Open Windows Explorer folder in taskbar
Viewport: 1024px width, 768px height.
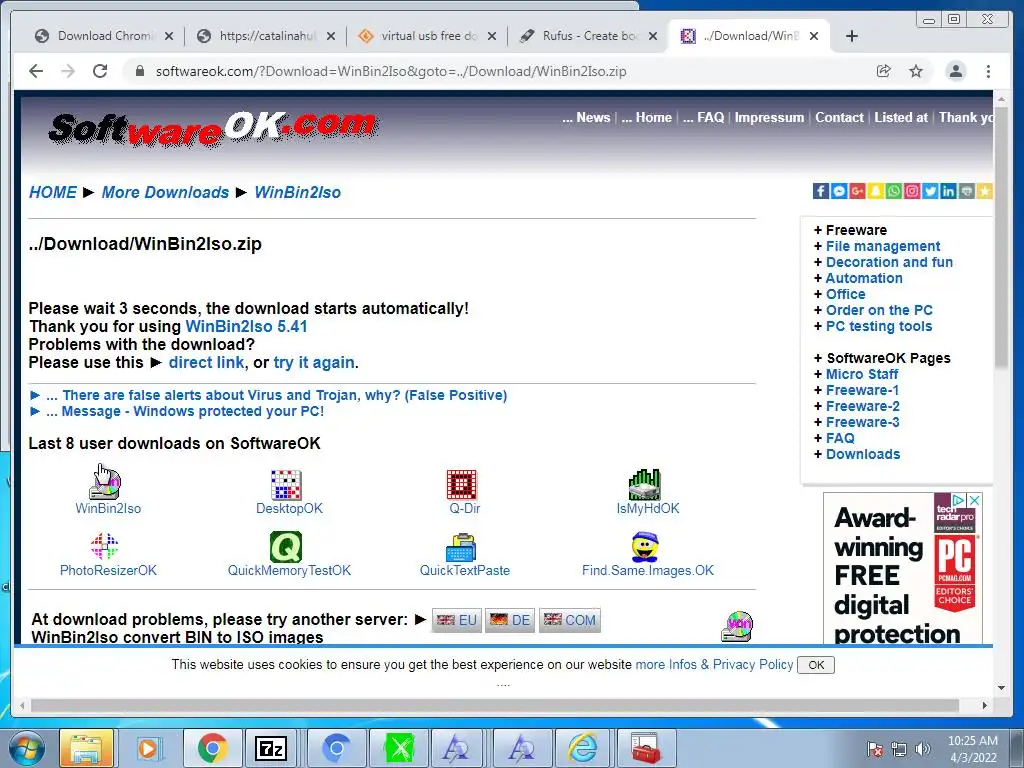(86, 748)
